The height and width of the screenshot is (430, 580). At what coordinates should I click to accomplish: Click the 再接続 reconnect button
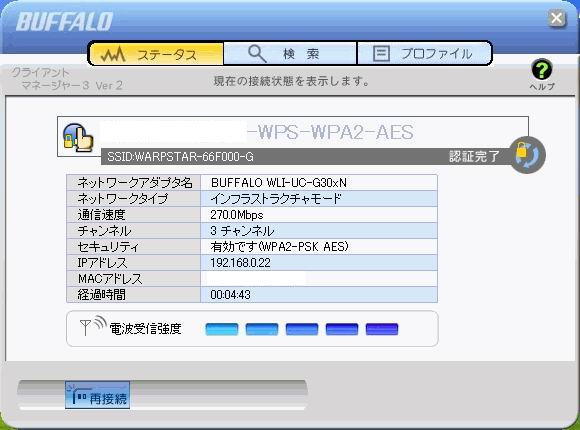click(x=98, y=395)
